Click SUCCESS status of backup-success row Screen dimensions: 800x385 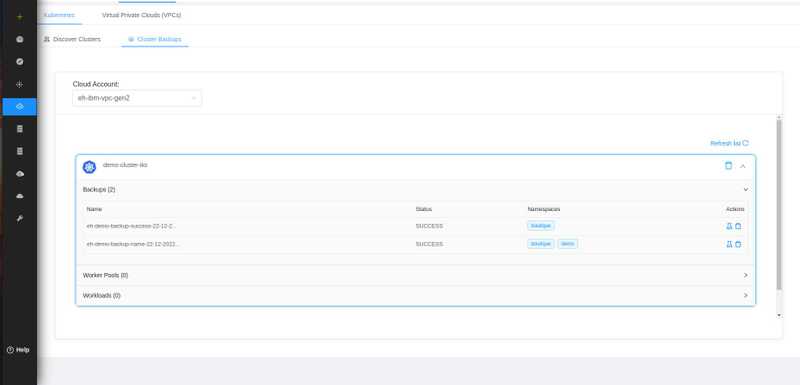[429, 226]
